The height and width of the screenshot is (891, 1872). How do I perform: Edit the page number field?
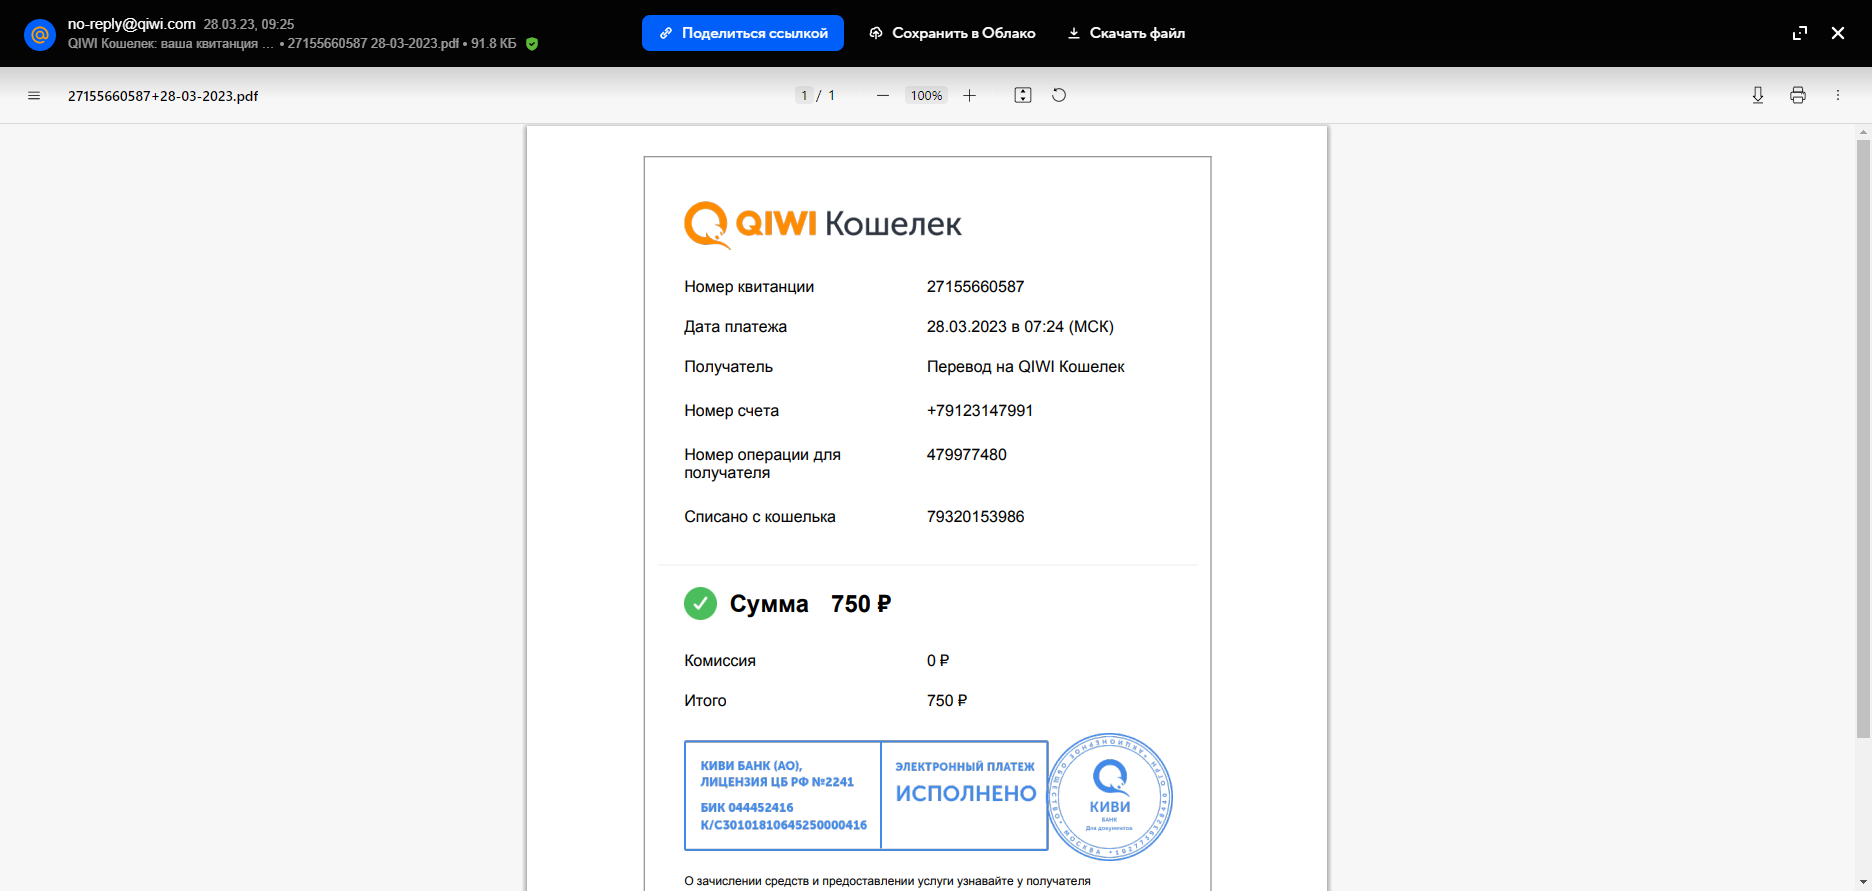[x=804, y=96]
